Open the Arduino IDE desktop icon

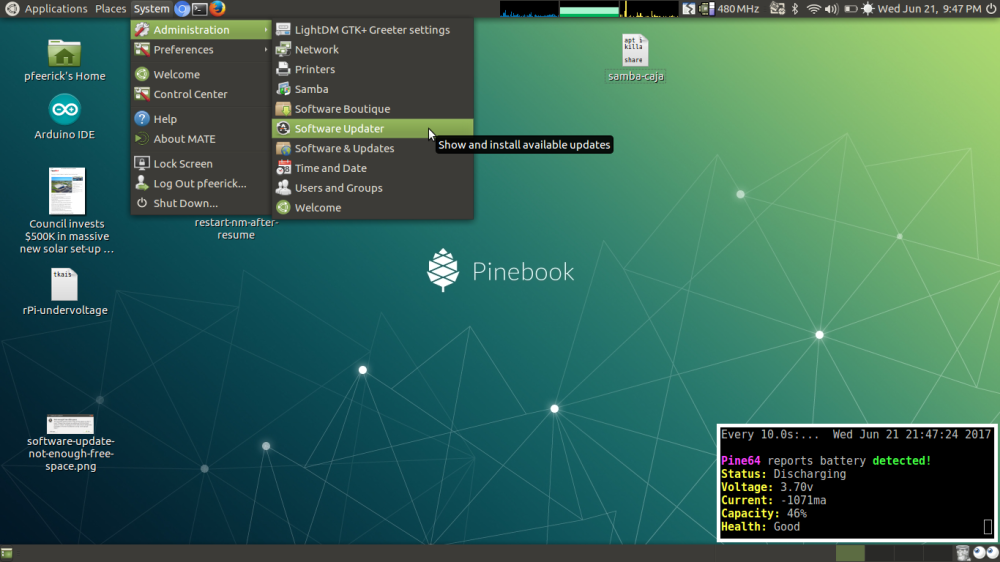pos(65,110)
